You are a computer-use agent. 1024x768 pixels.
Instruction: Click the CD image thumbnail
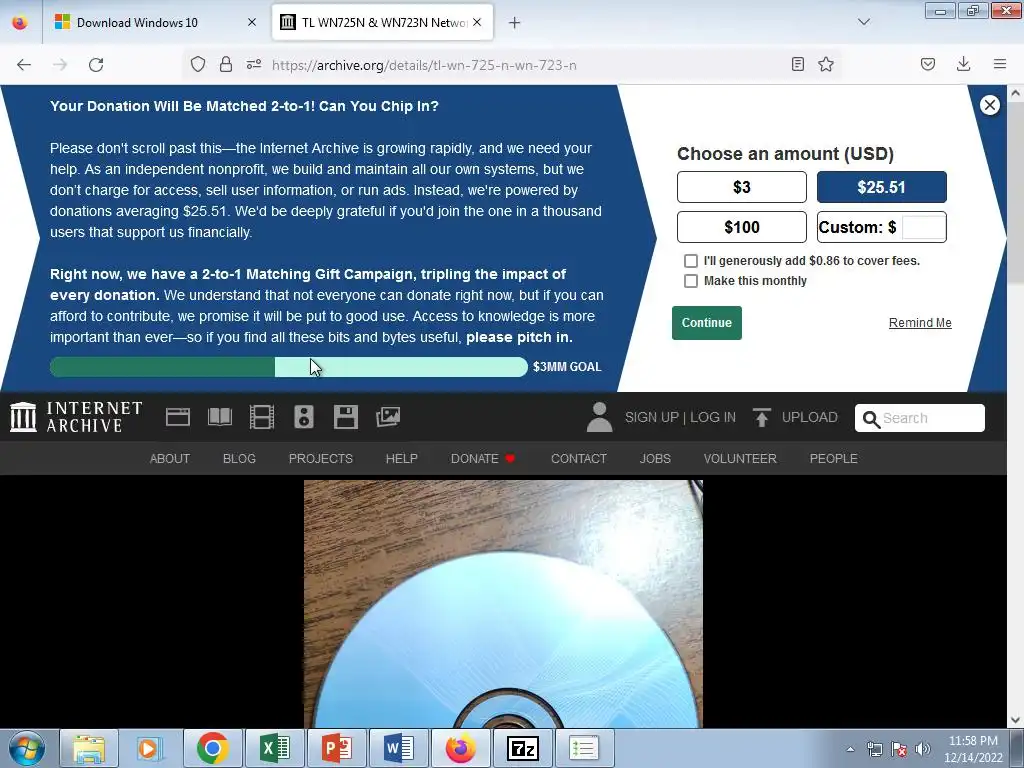point(503,604)
